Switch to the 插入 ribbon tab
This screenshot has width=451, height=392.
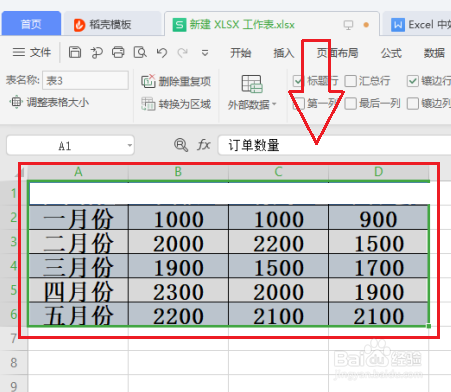[x=284, y=53]
